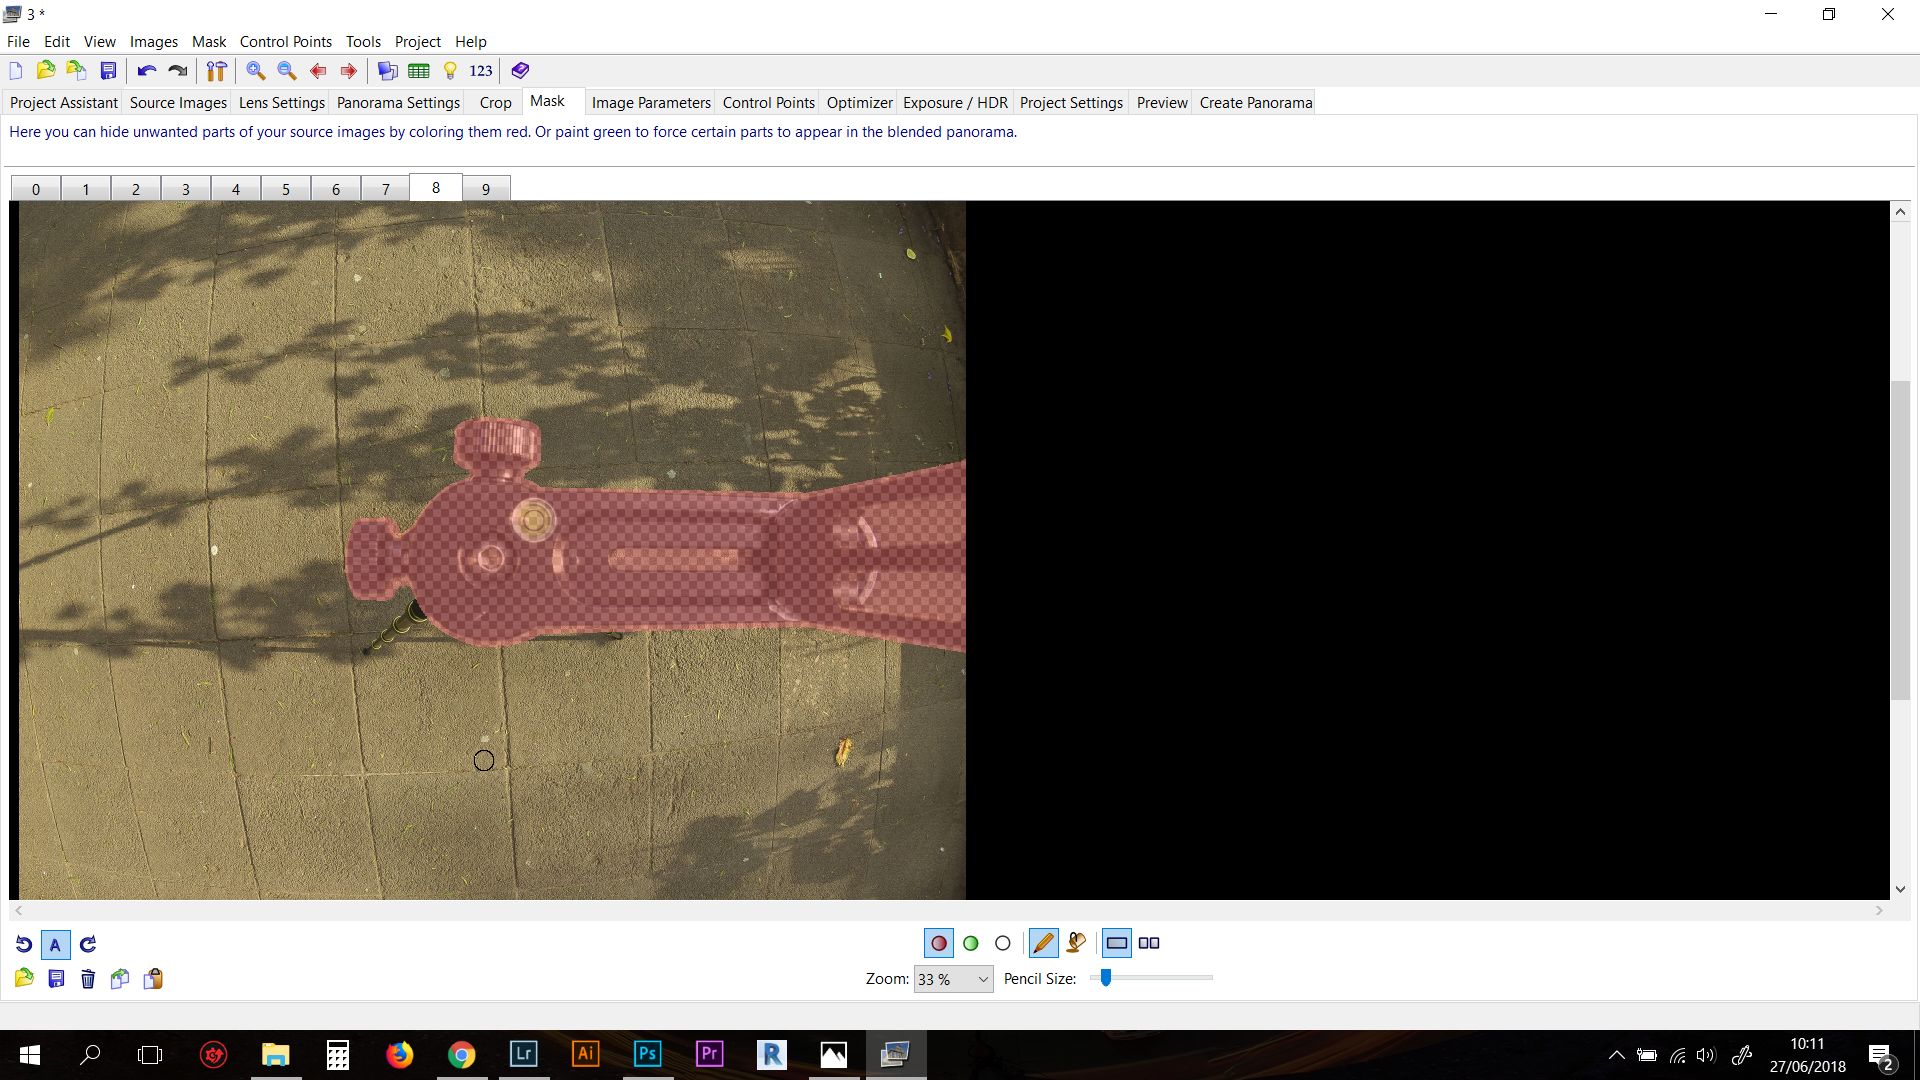Open the help book icon
The image size is (1920, 1080).
pos(520,70)
